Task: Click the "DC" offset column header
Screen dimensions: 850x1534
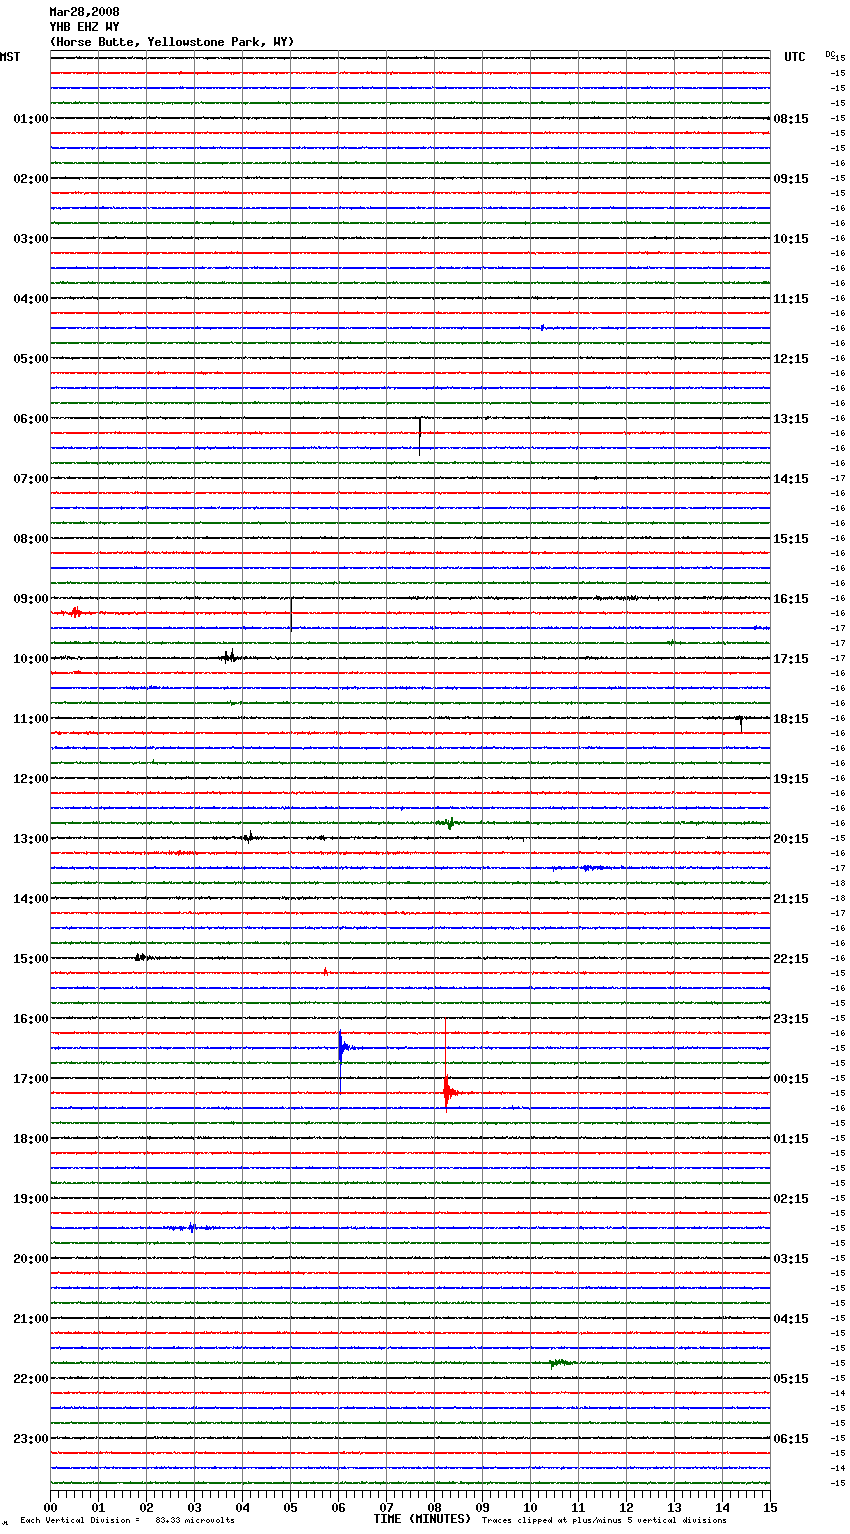Action: point(830,54)
